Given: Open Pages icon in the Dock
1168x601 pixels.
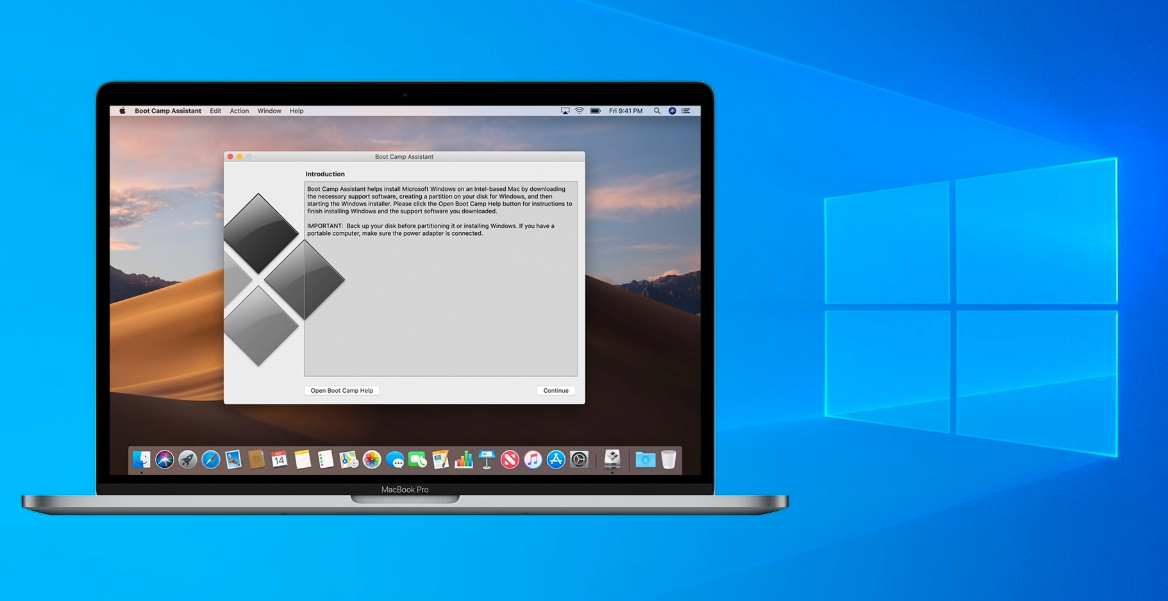Looking at the screenshot, I should [x=440, y=460].
